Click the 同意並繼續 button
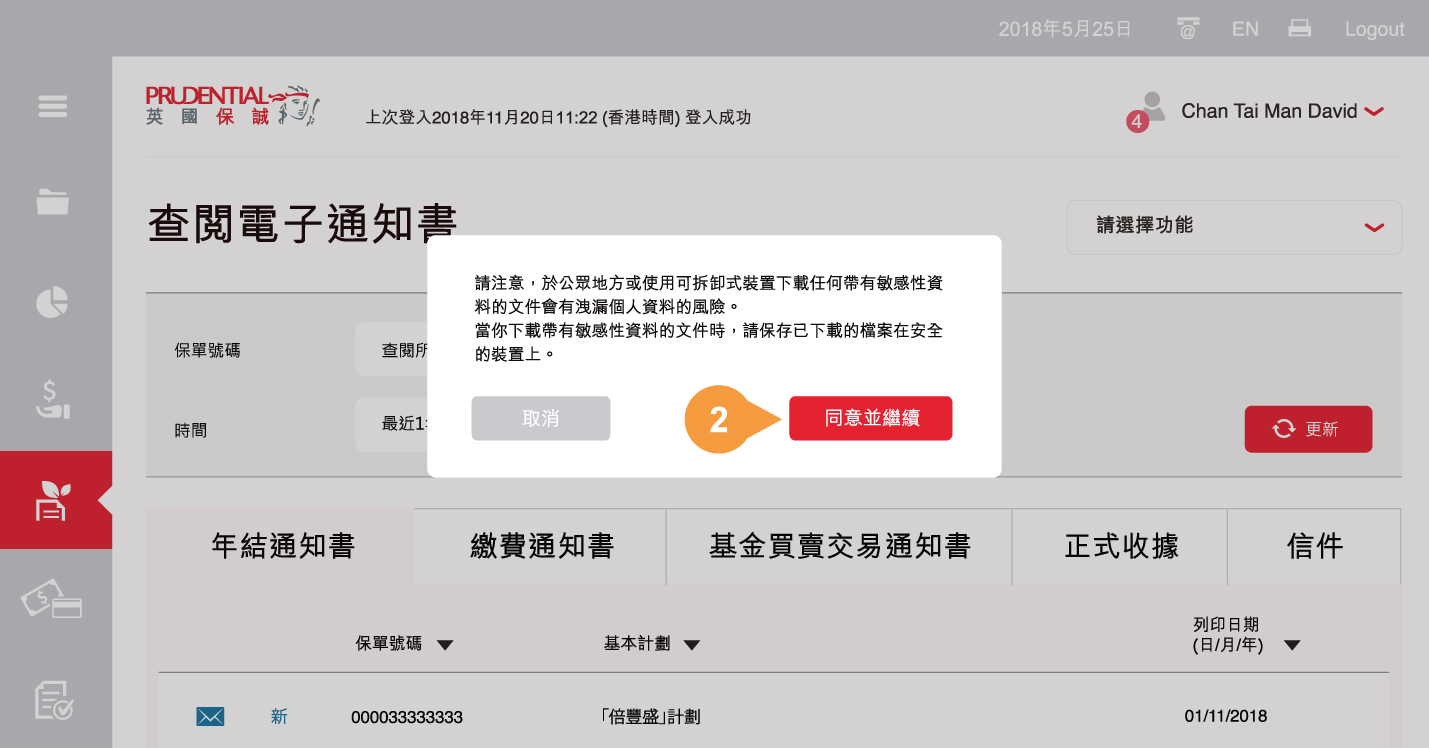The height and width of the screenshot is (748, 1429). [870, 419]
